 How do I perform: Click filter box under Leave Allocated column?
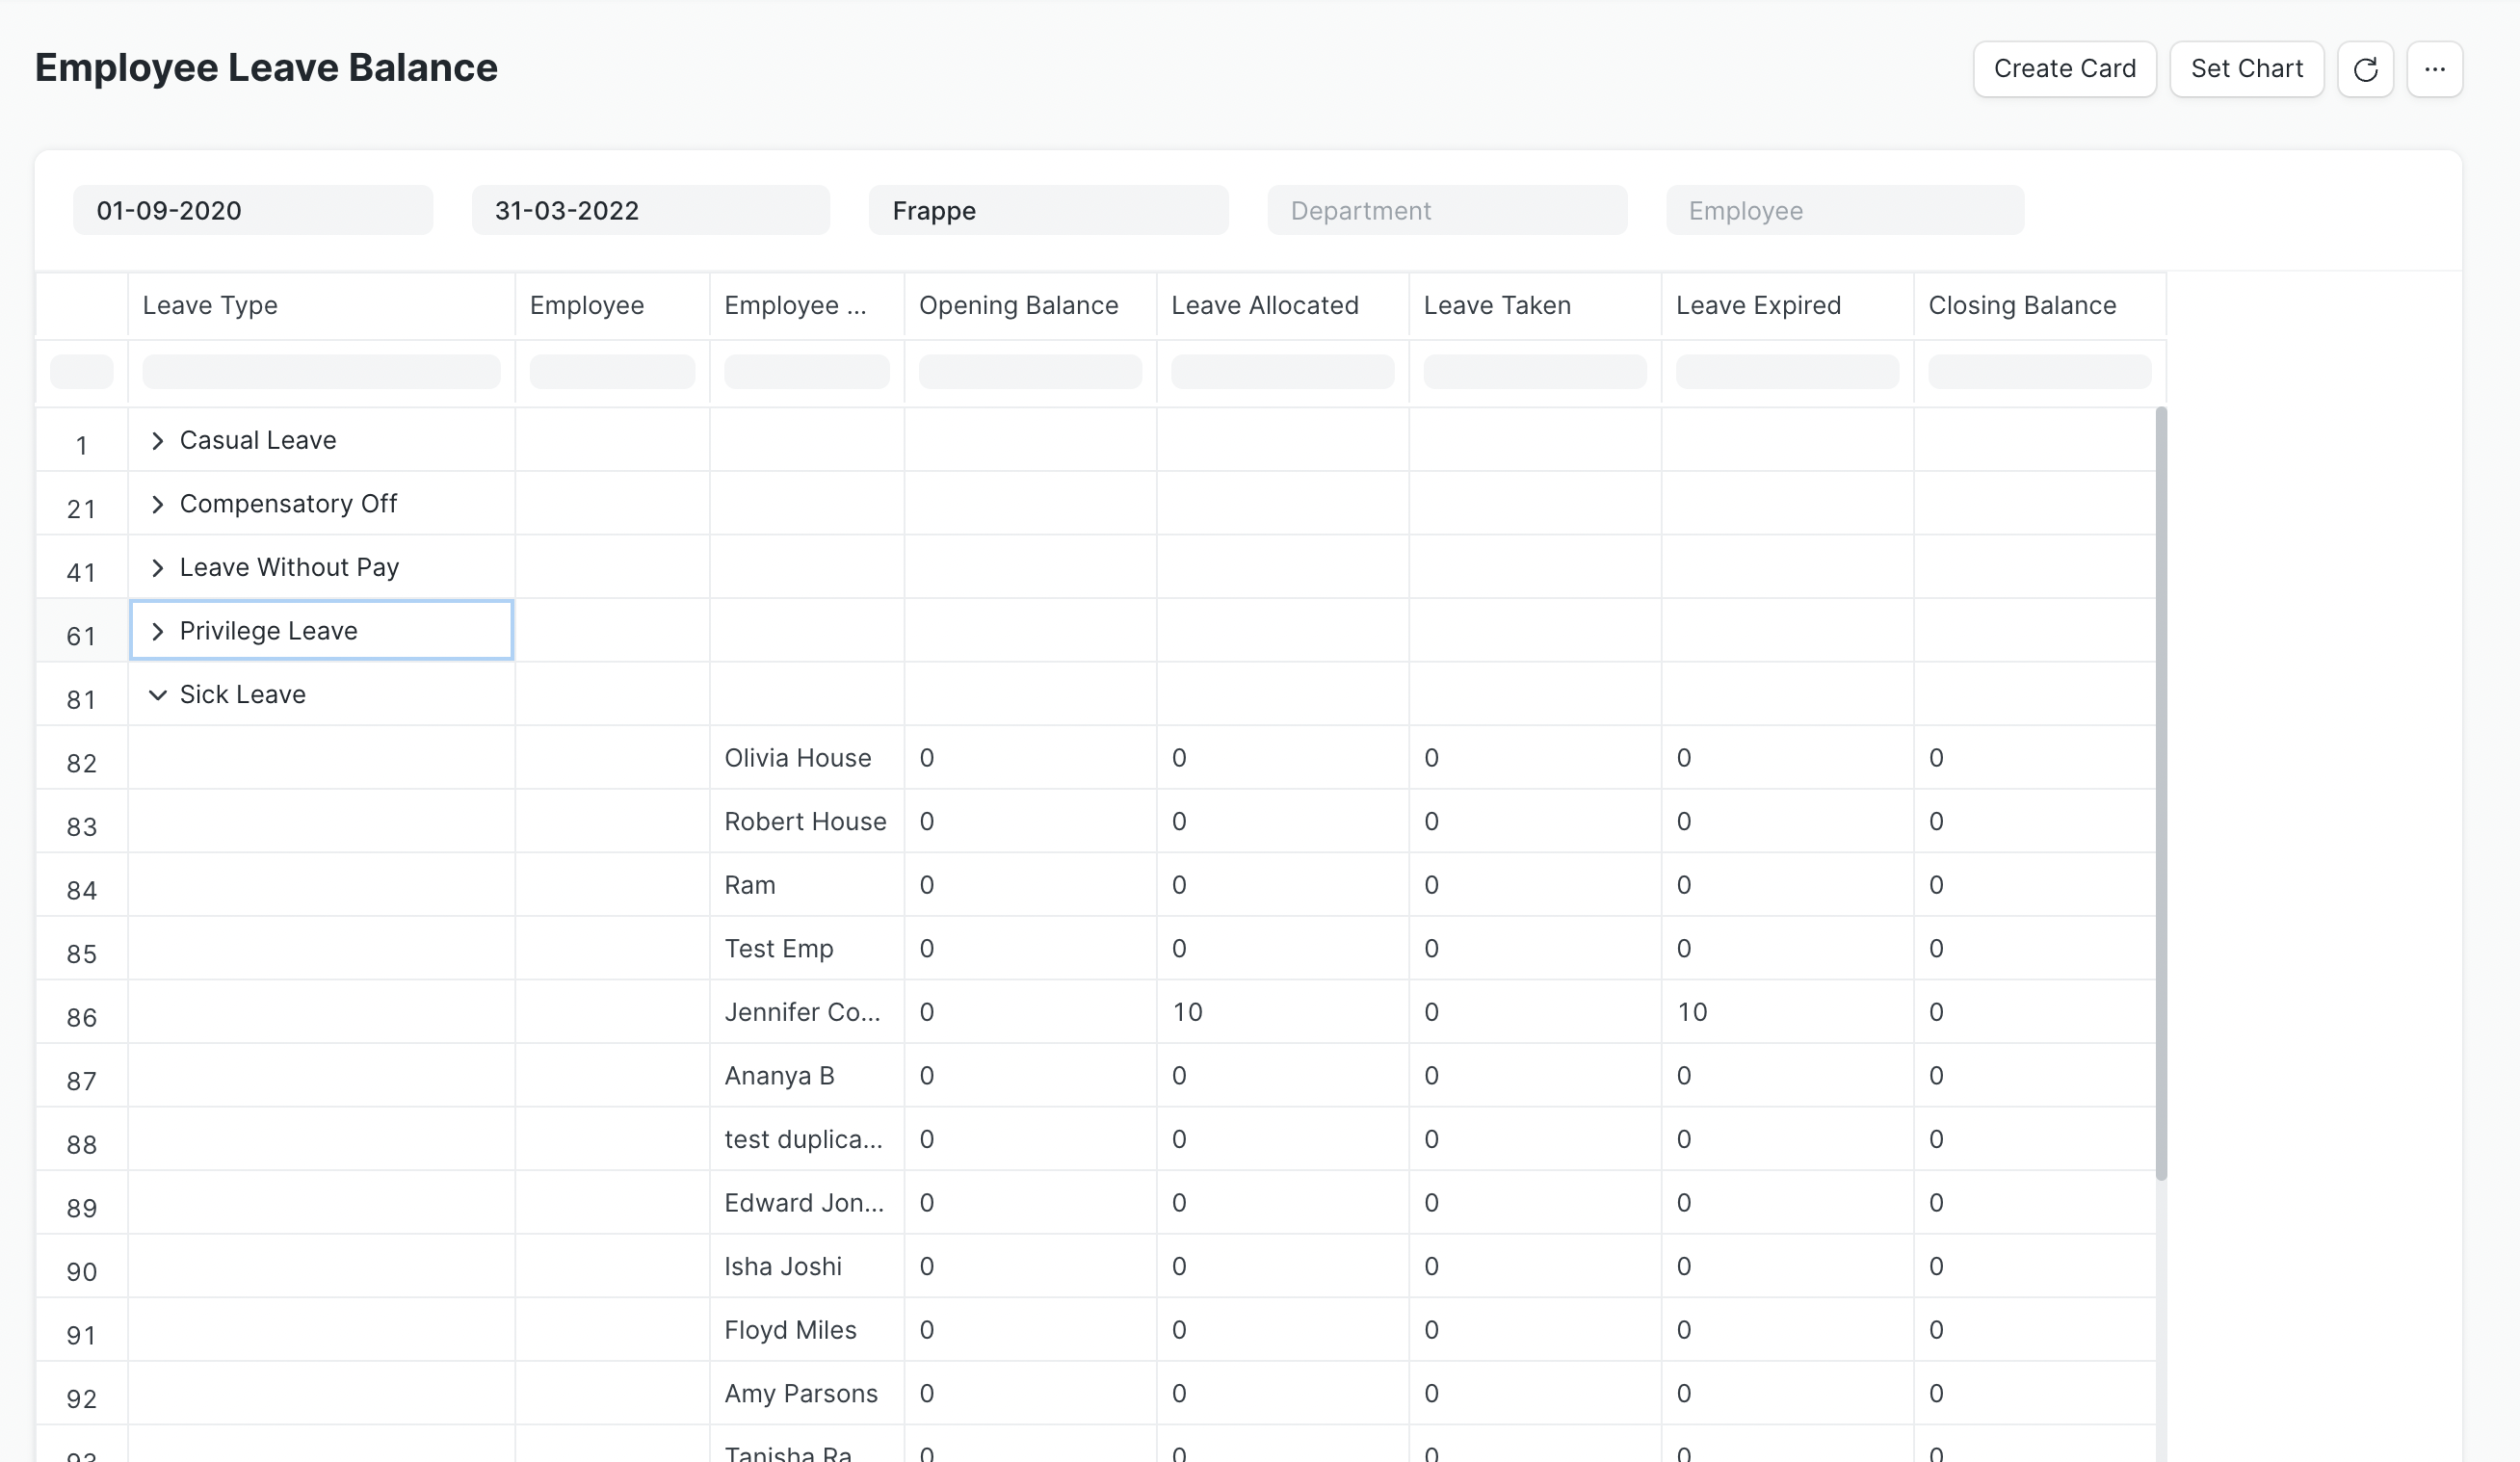coord(1282,372)
